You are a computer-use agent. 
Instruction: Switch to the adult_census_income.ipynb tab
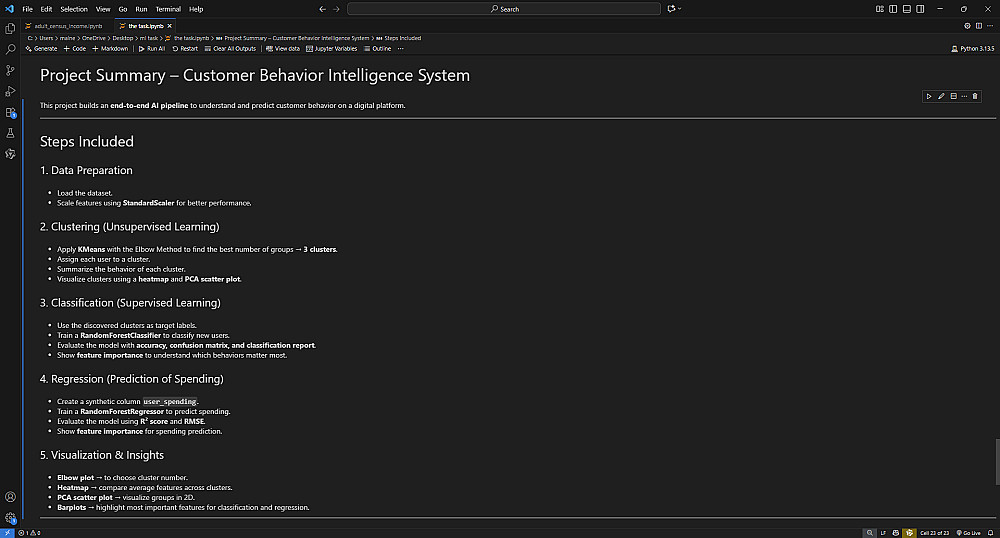coord(68,25)
